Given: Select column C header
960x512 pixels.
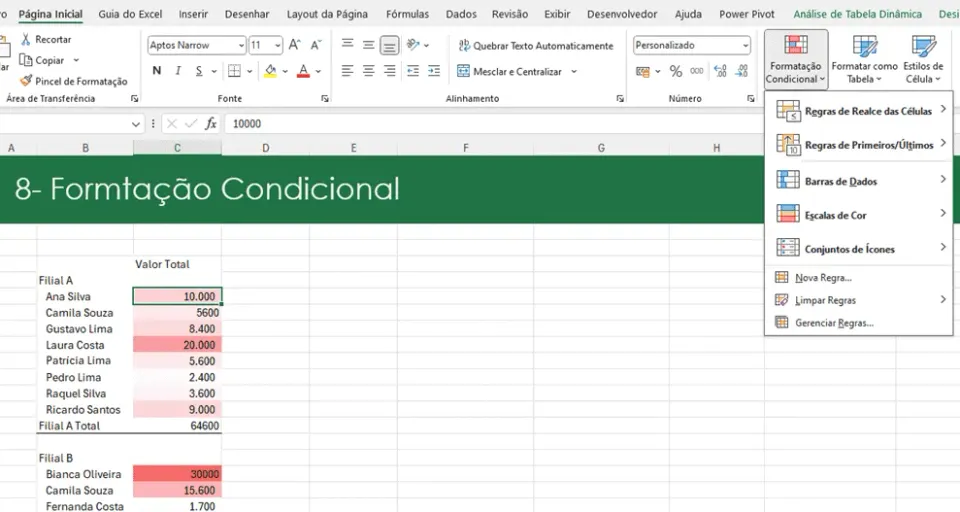Looking at the screenshot, I should [x=178, y=148].
